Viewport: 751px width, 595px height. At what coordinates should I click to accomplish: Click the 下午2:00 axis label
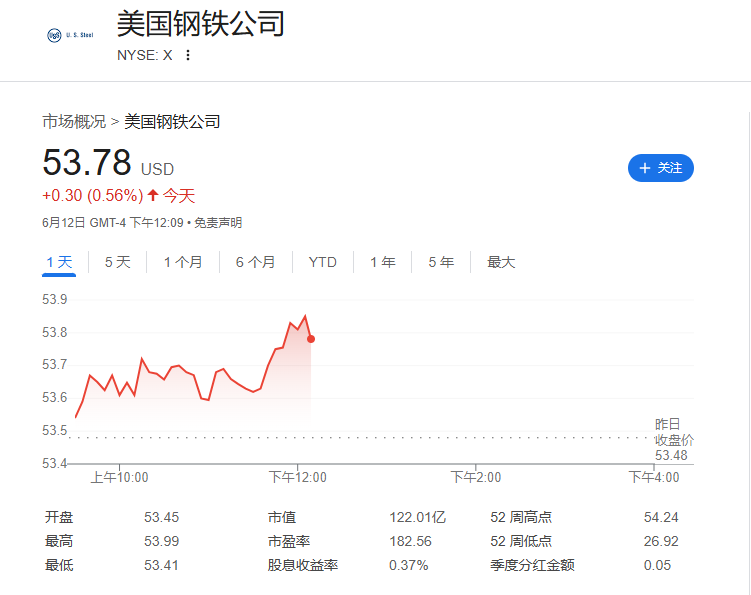(476, 477)
